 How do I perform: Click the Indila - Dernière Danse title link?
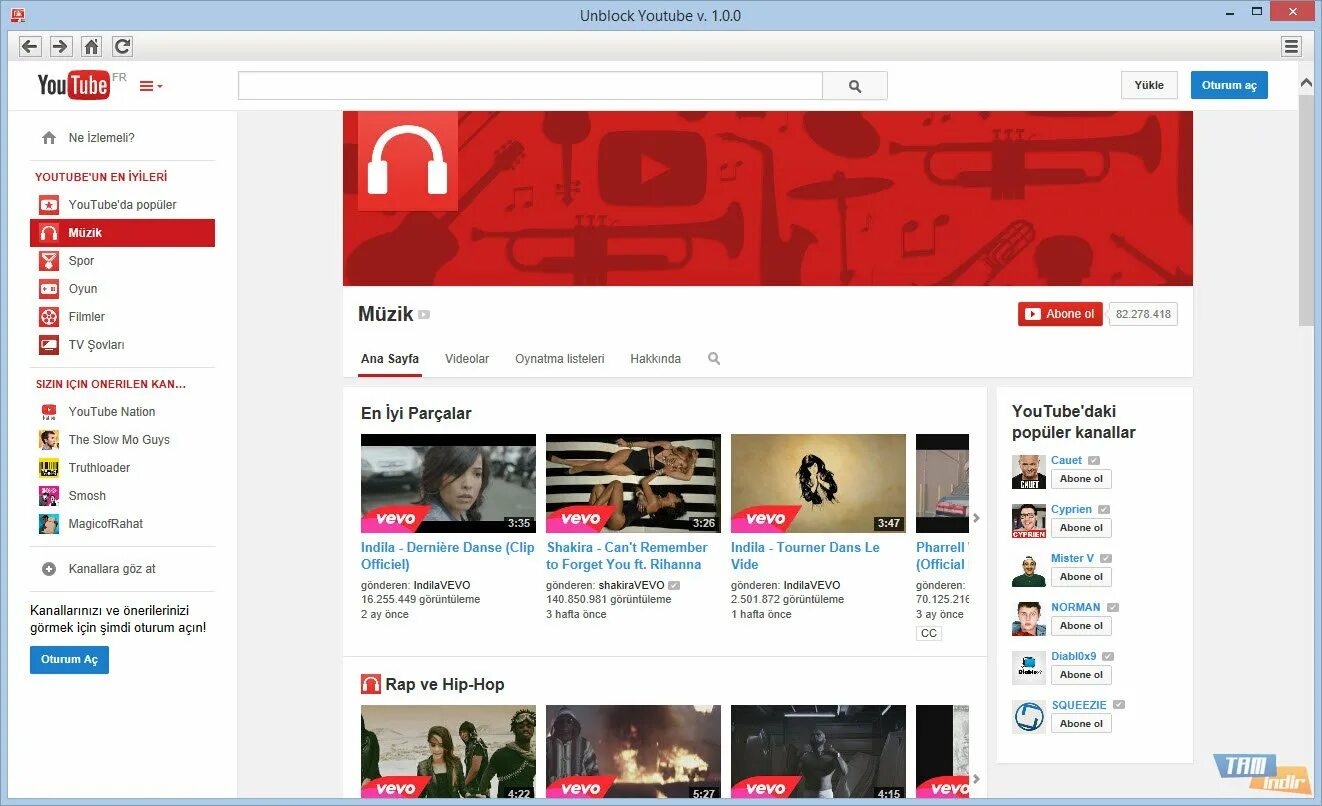[448, 556]
